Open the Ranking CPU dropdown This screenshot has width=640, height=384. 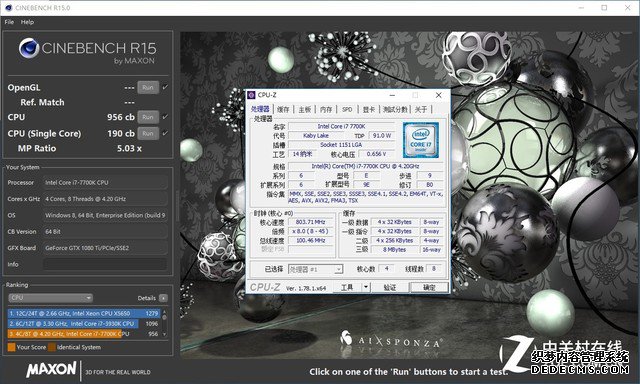(x=50, y=298)
